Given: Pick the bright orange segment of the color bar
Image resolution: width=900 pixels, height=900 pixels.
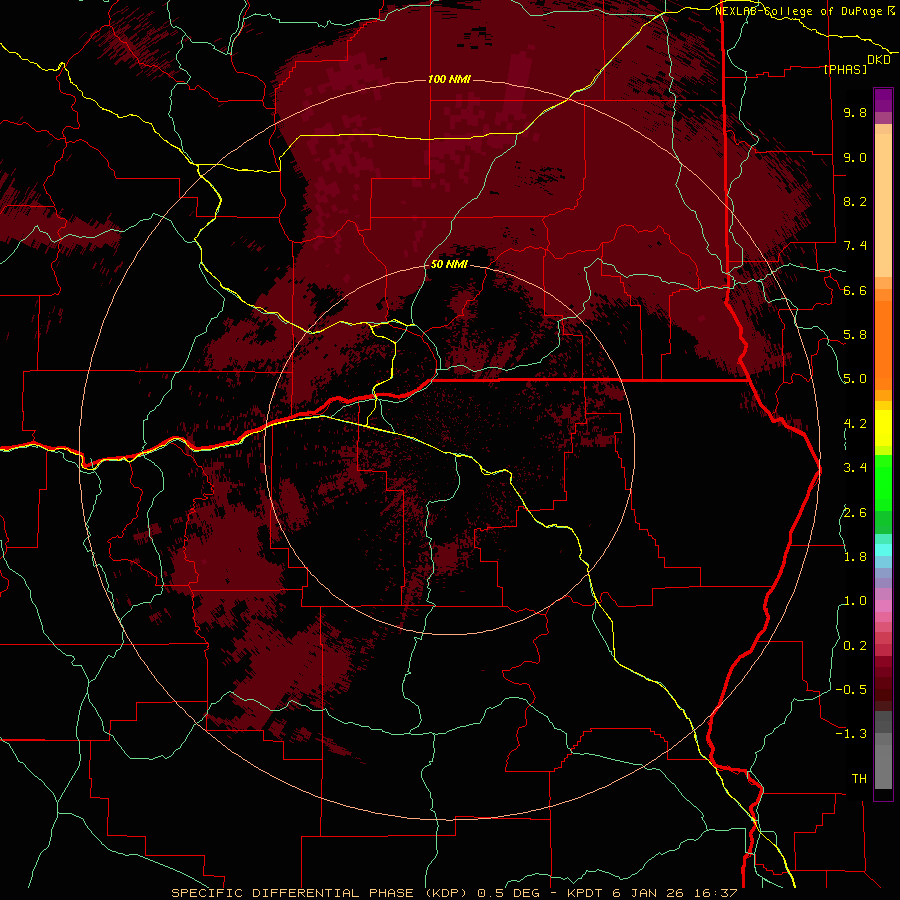Looking at the screenshot, I should click(883, 344).
